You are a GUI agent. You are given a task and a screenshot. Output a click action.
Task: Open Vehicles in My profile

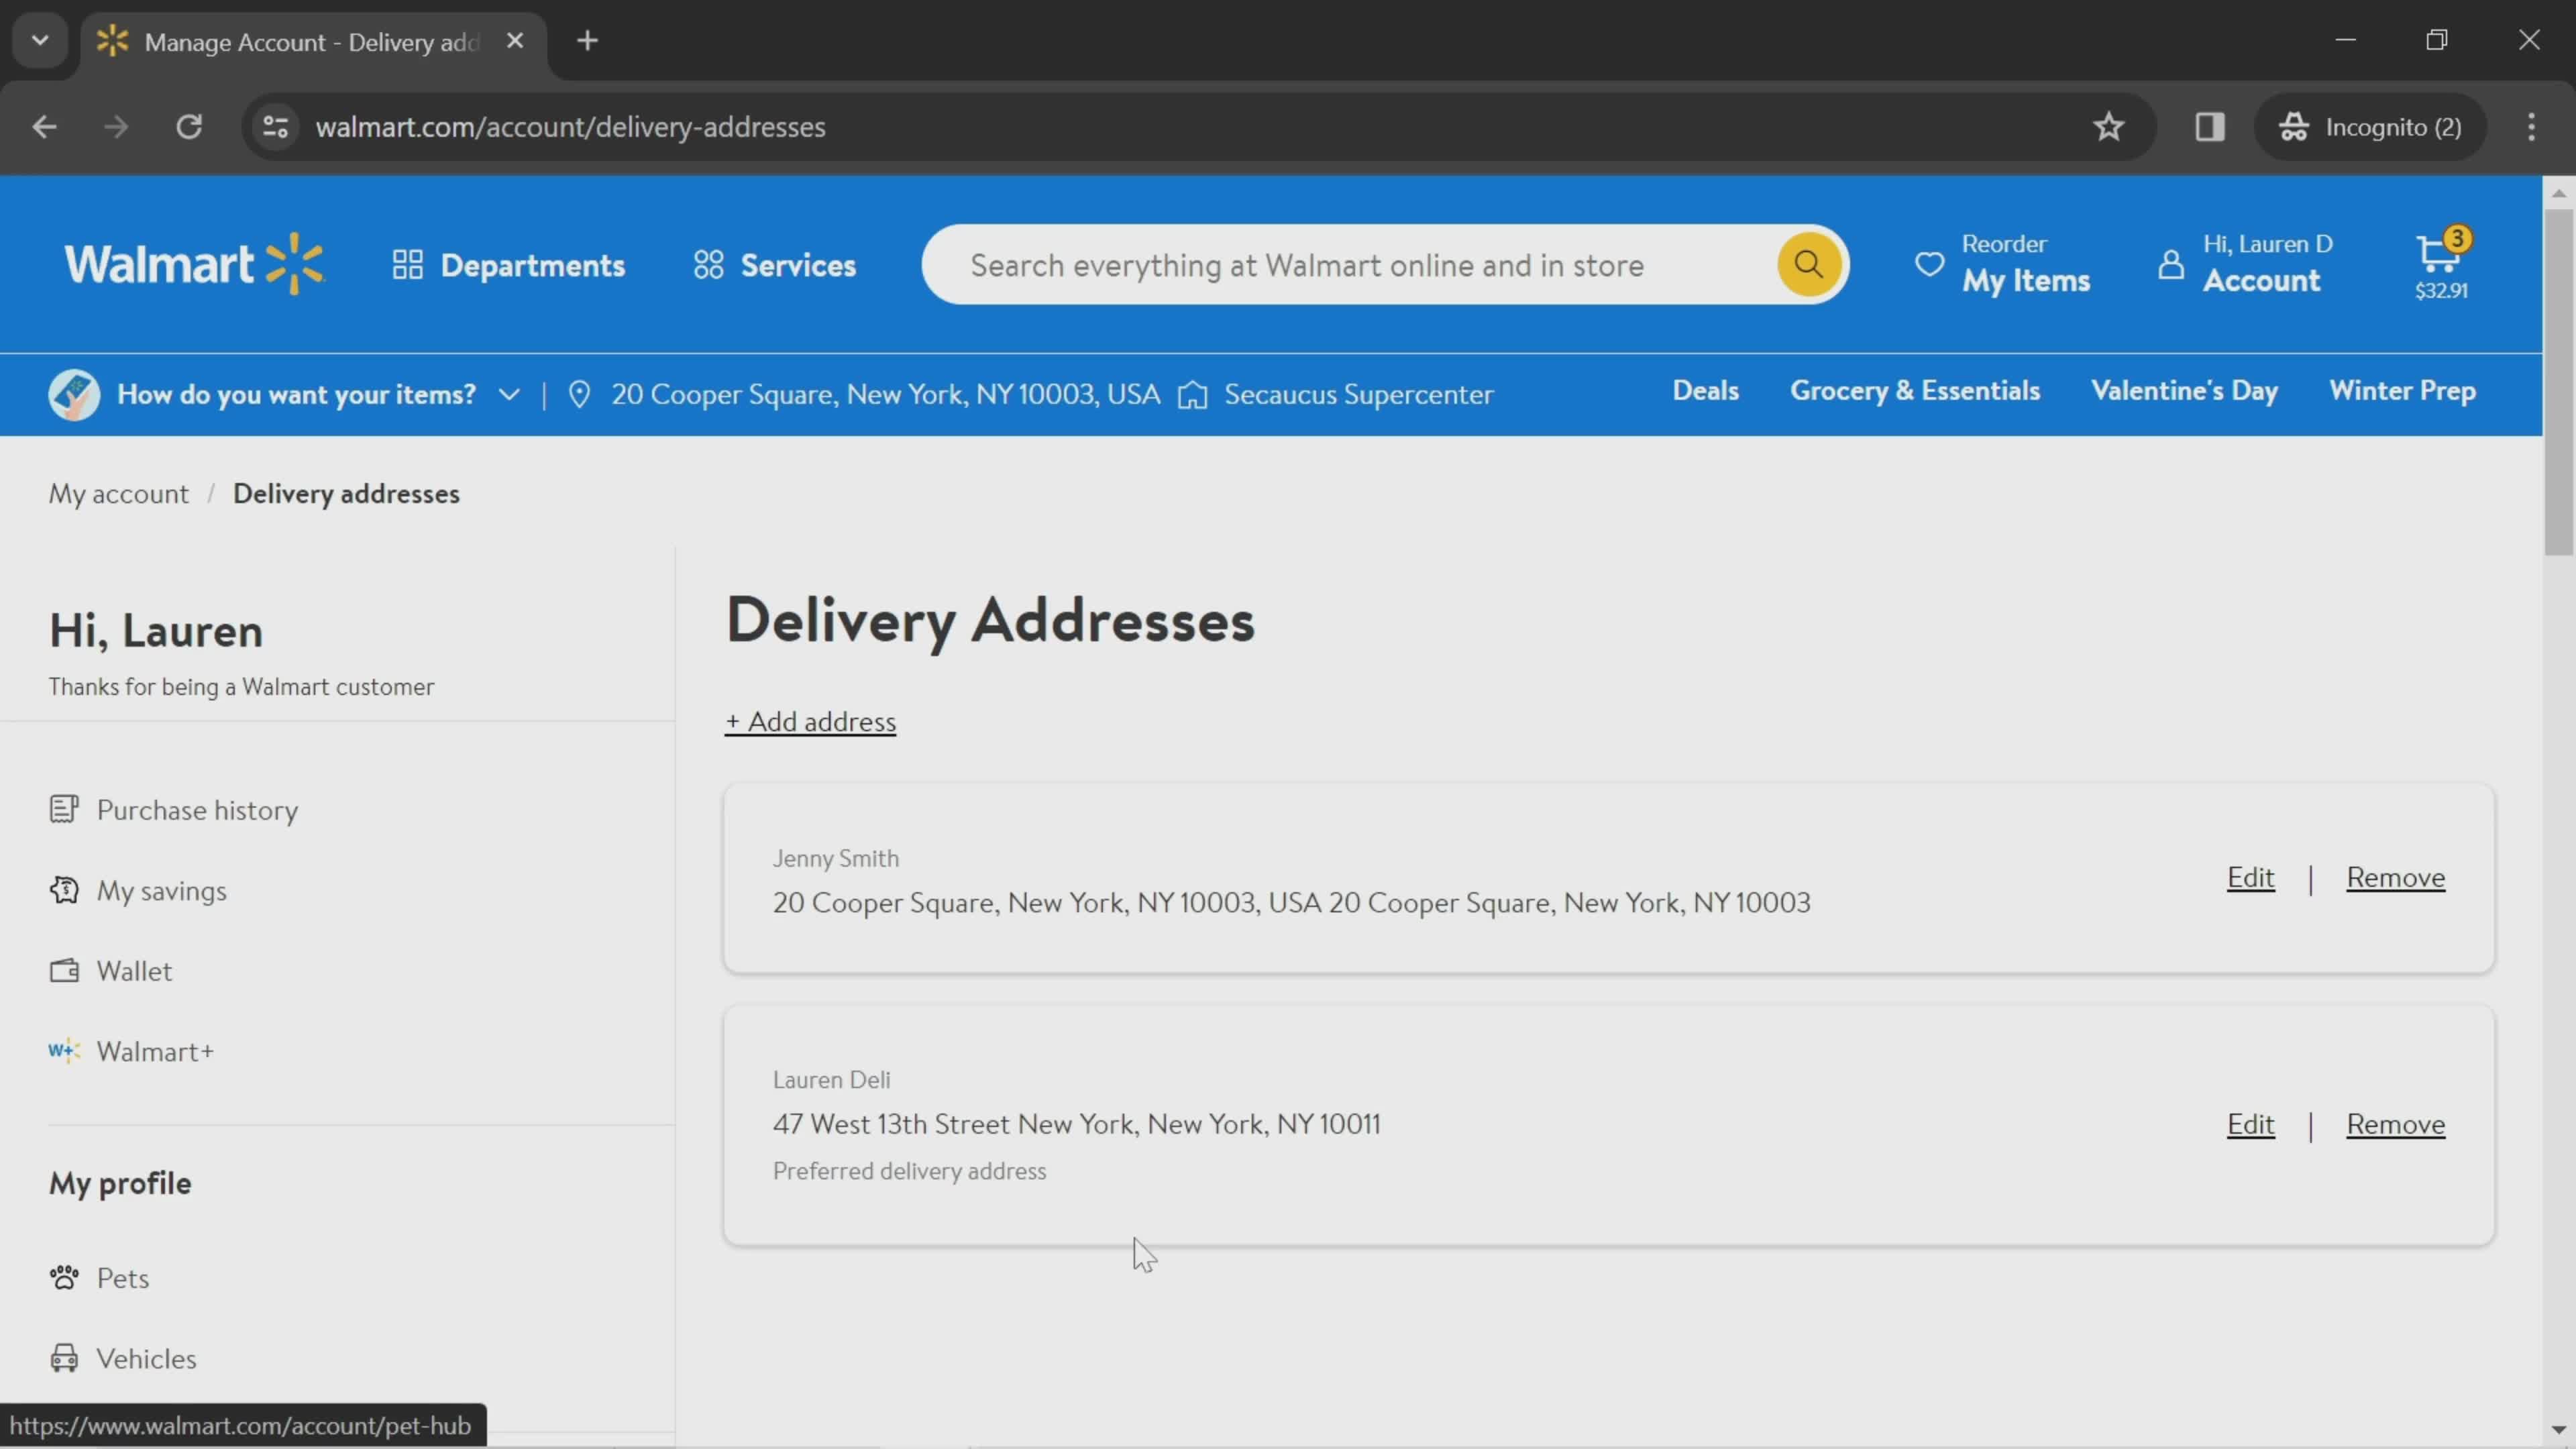click(x=122, y=1359)
